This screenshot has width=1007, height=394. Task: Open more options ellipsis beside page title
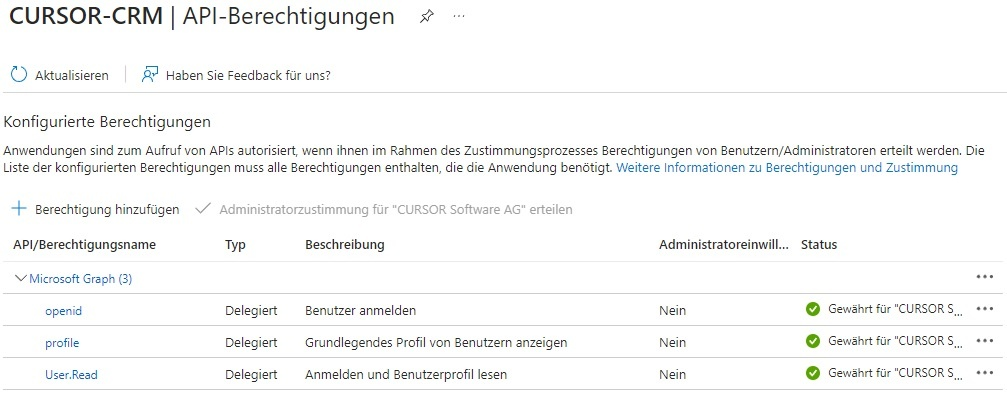tap(459, 16)
